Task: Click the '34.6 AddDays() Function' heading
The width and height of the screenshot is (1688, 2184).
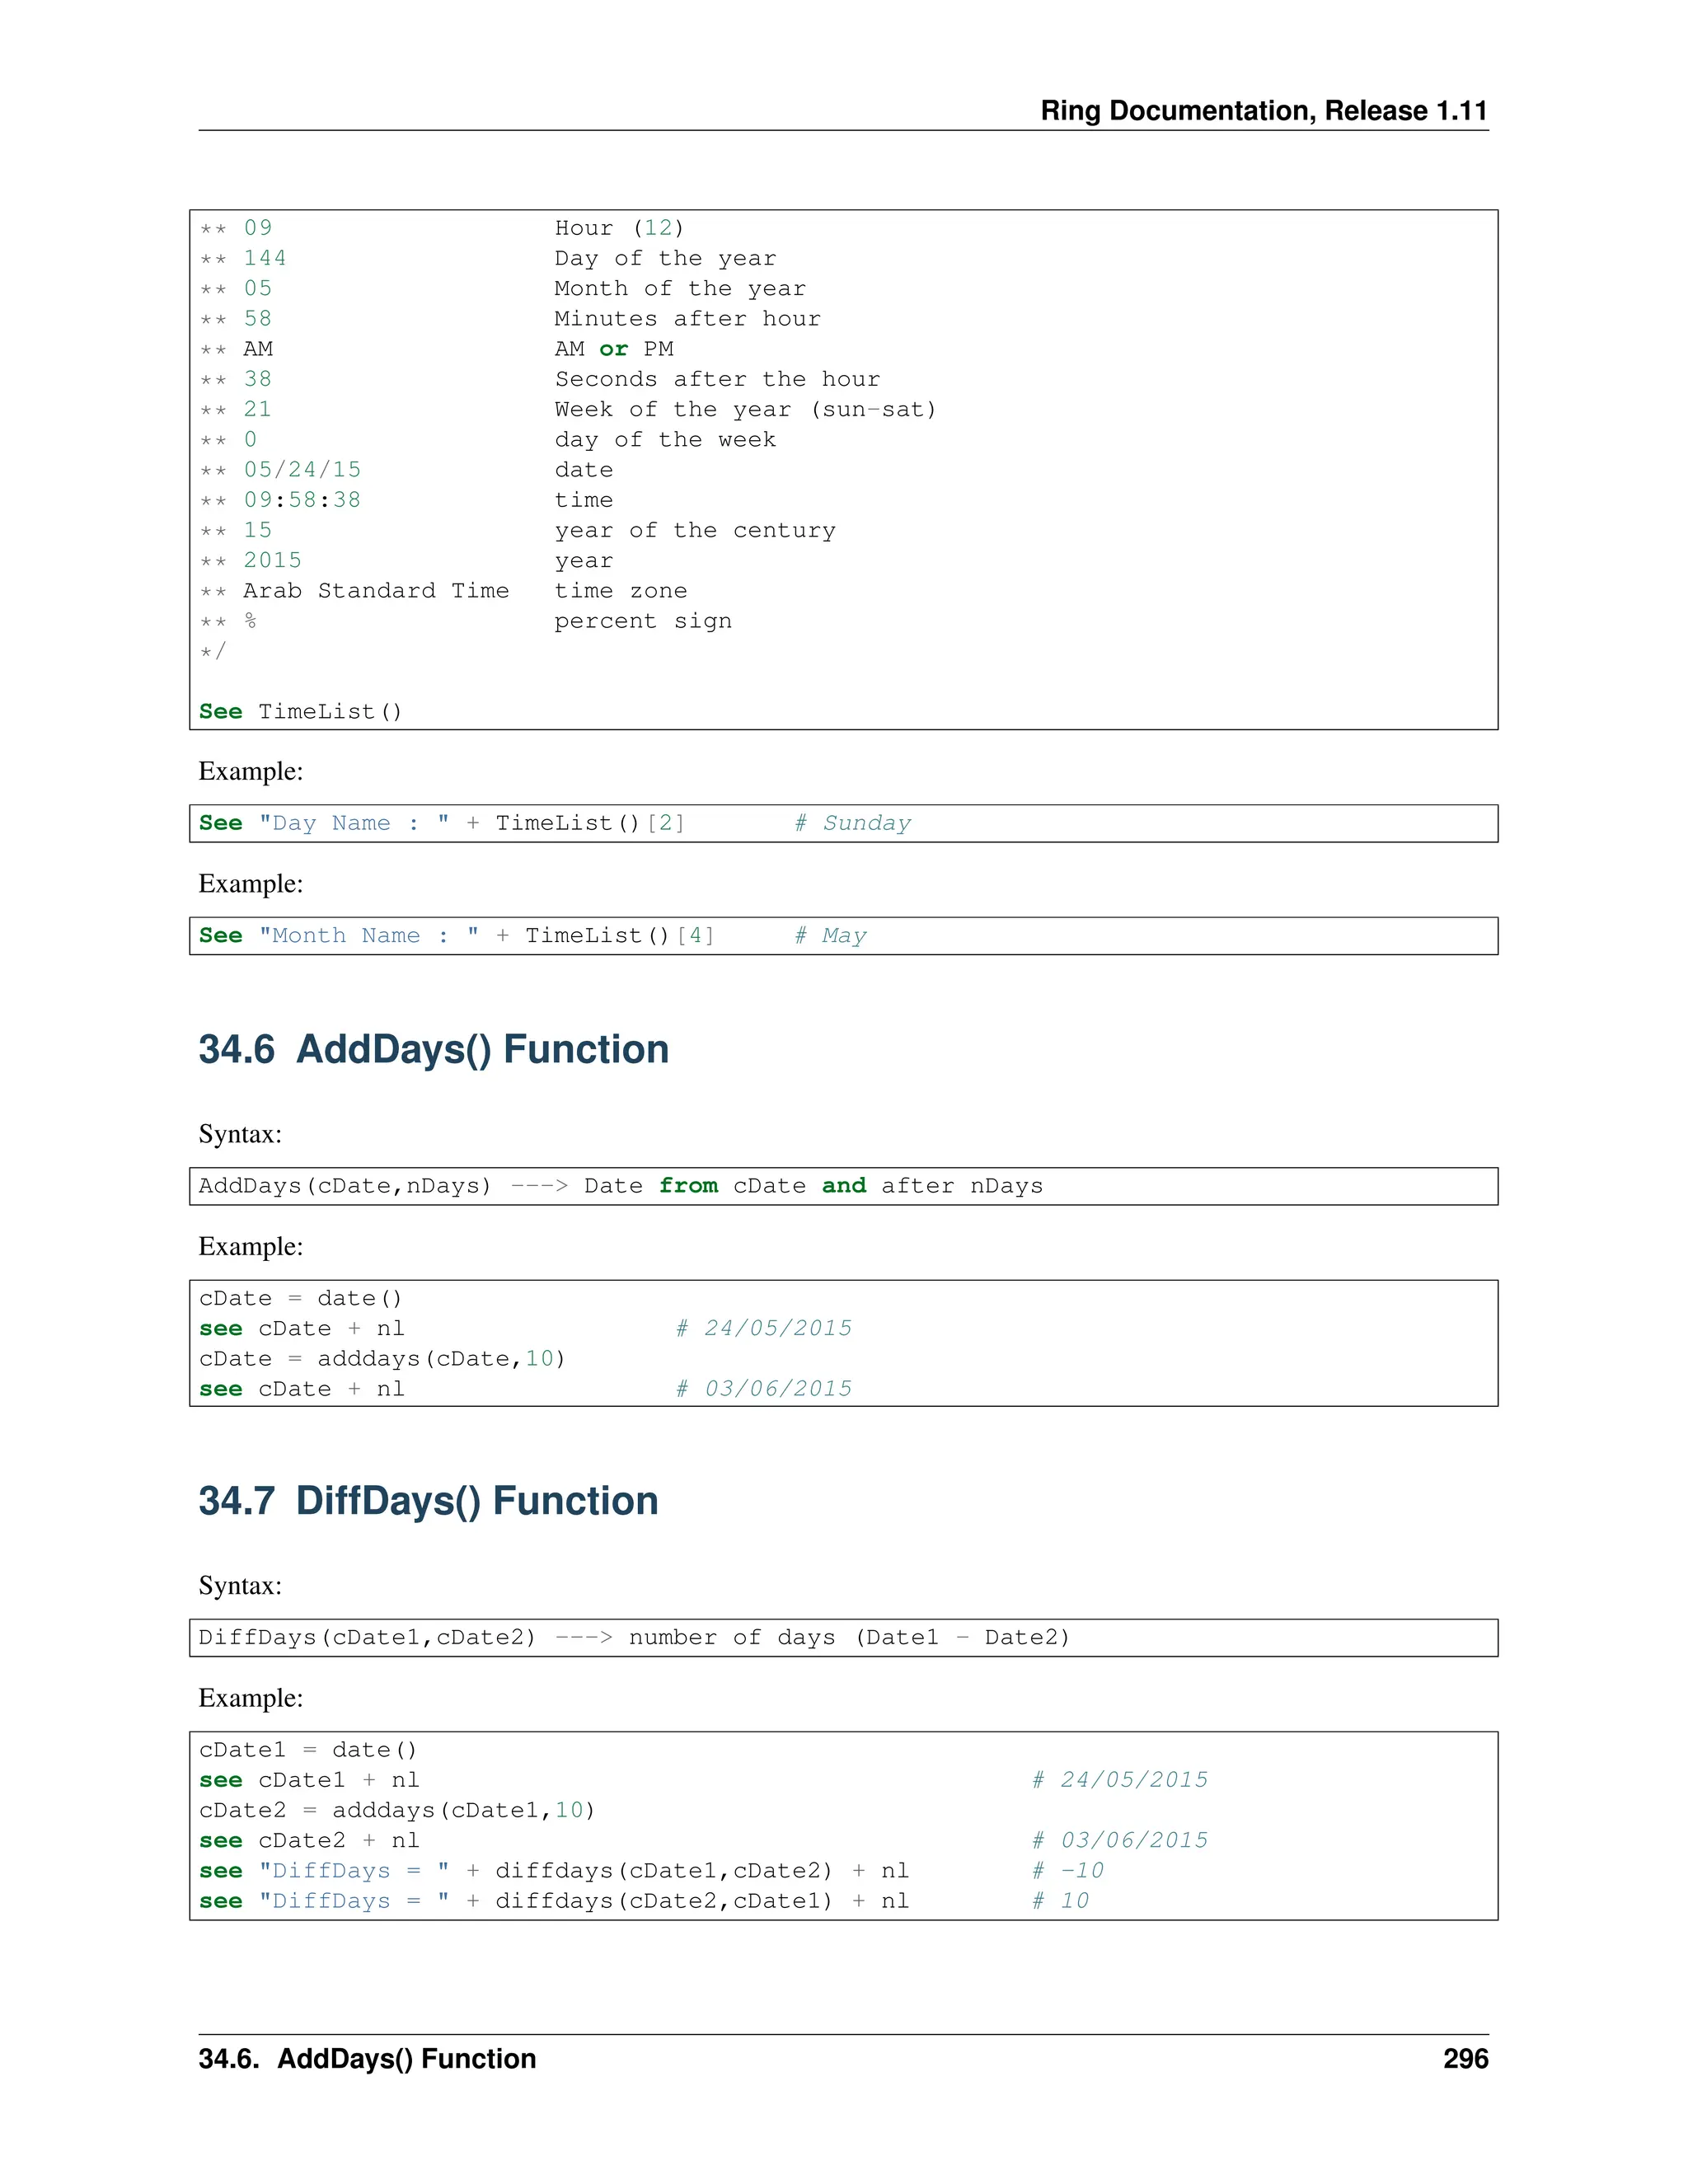Action: pos(433,1049)
